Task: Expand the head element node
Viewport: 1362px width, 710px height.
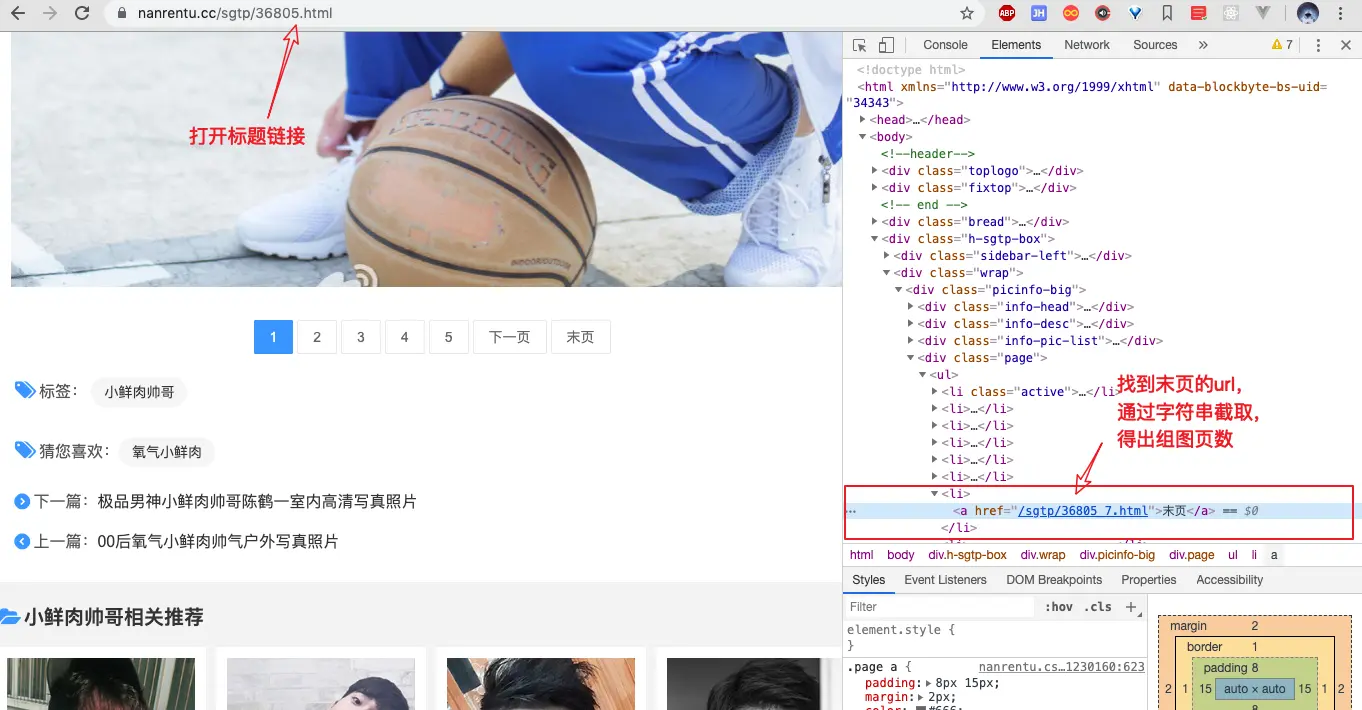Action: pos(862,119)
